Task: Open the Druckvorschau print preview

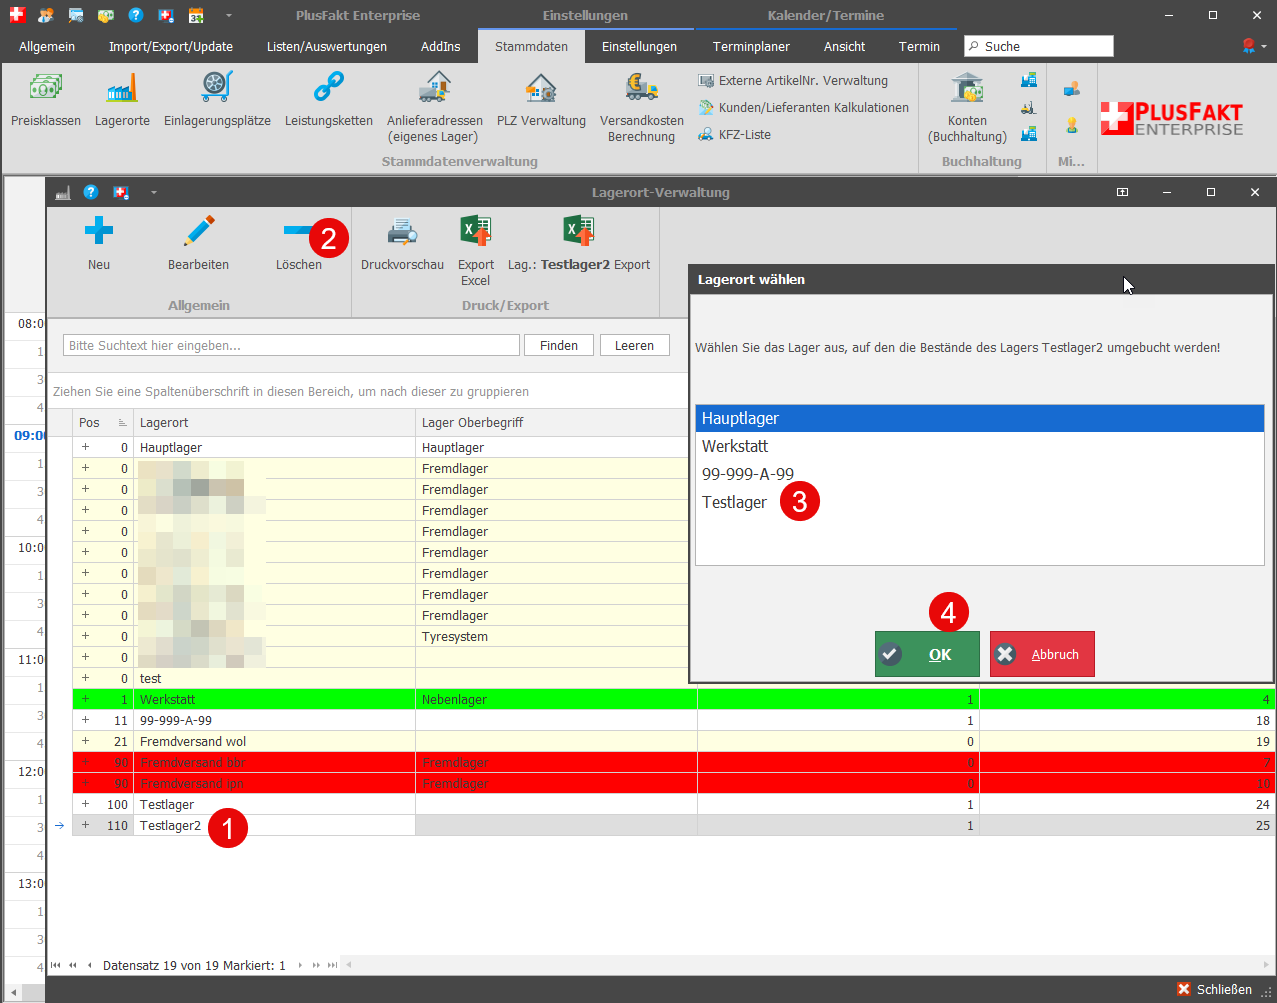Action: tap(402, 244)
